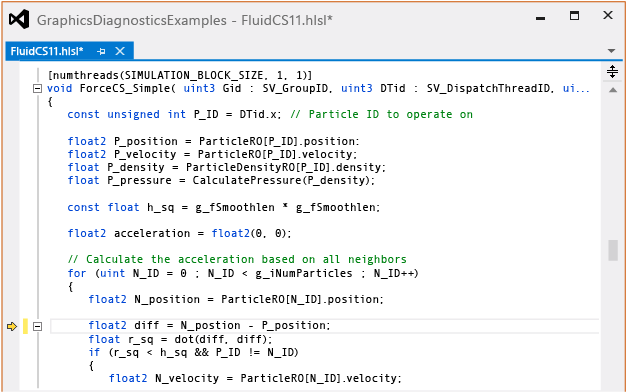Viewport: 626px width, 392px height.
Task: Minimize the Visual Studio window
Action: (x=540, y=18)
